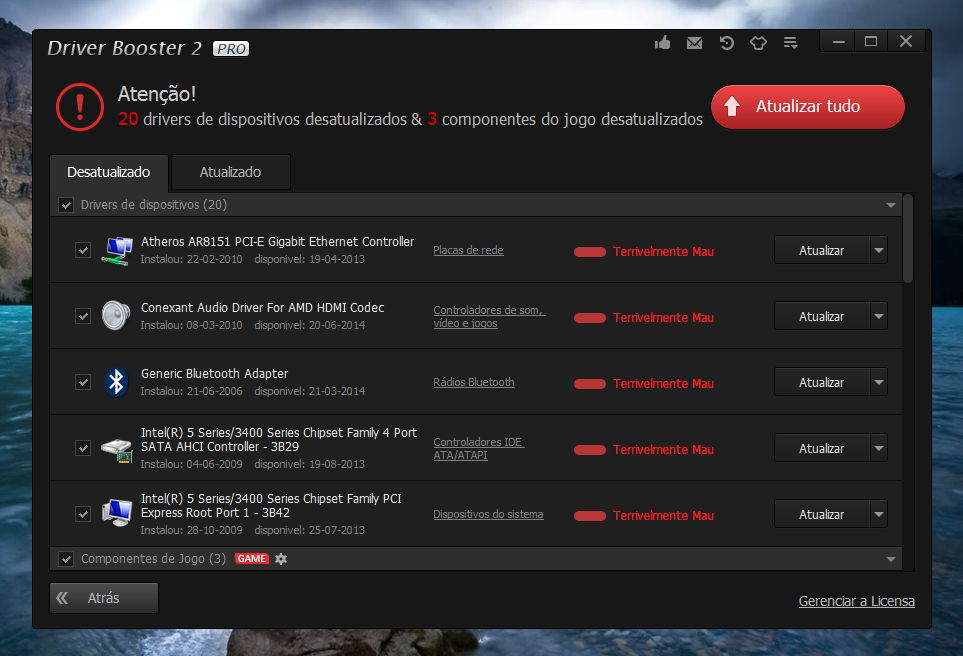
Task: Click red status pill on Bluetooth row
Action: click(x=590, y=384)
